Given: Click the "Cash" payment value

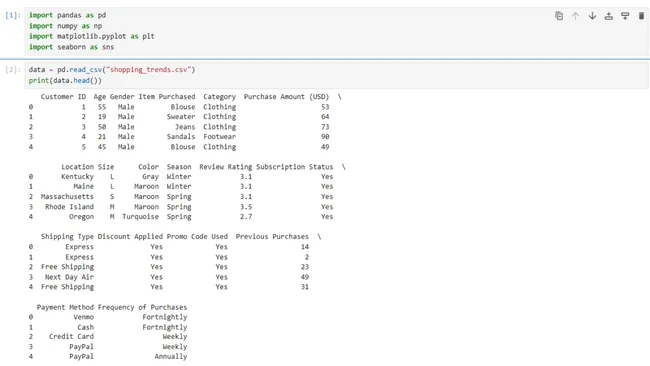Looking at the screenshot, I should pos(85,327).
